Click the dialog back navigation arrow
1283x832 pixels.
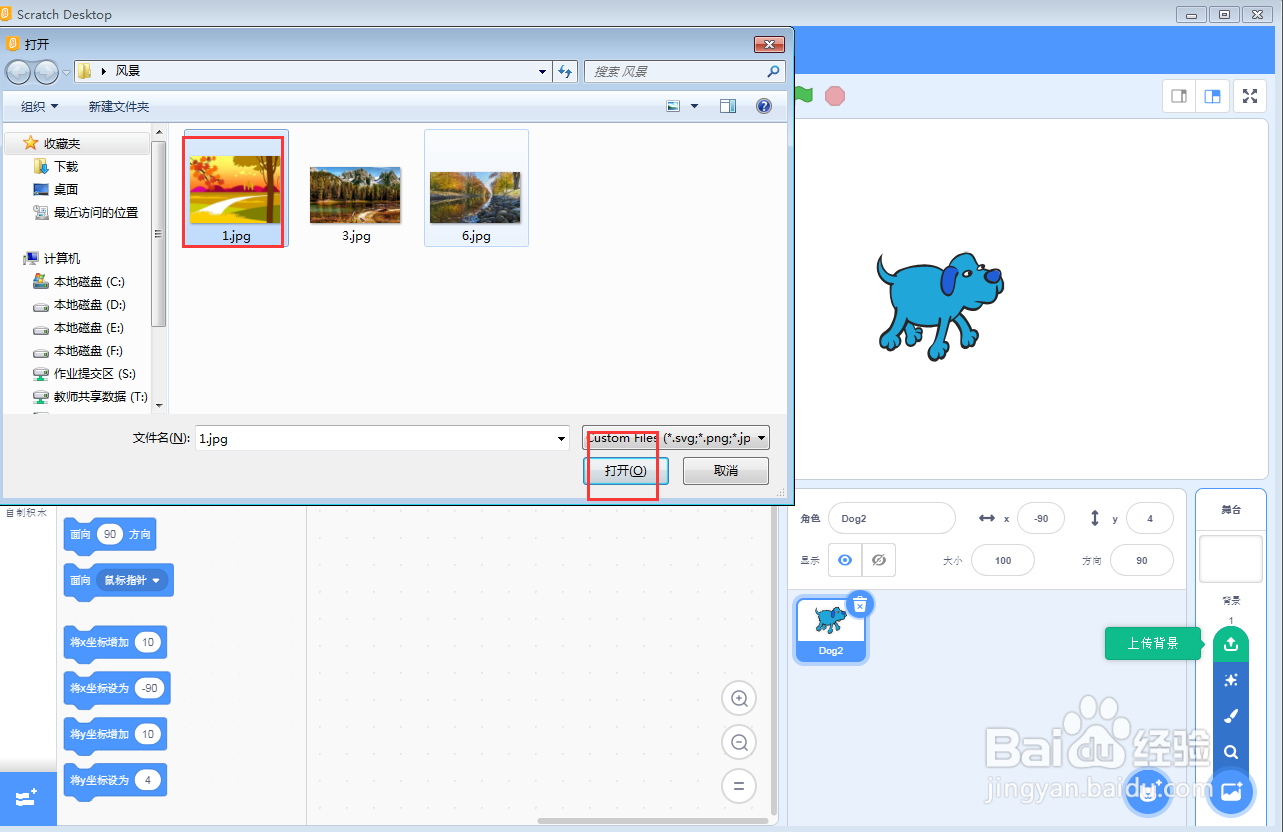tap(19, 72)
